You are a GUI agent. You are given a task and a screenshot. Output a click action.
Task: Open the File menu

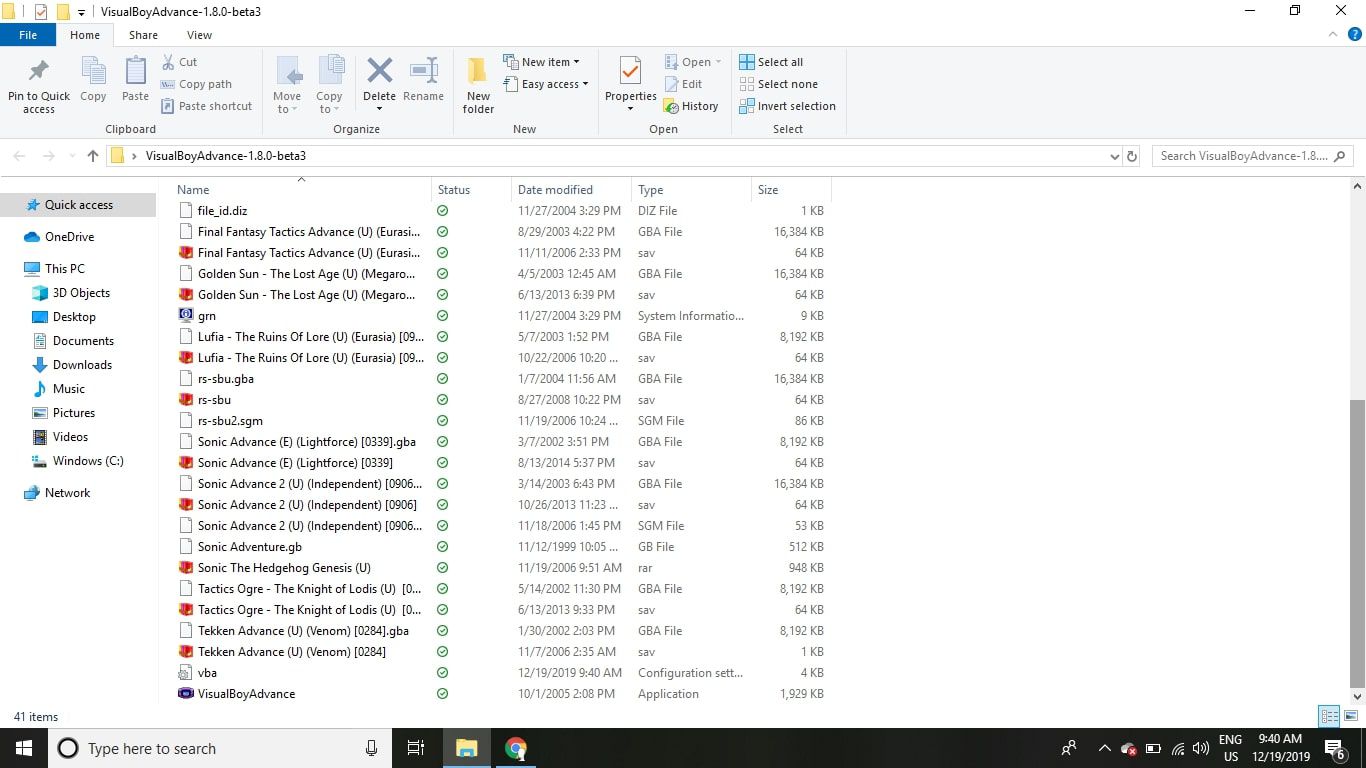pos(28,35)
